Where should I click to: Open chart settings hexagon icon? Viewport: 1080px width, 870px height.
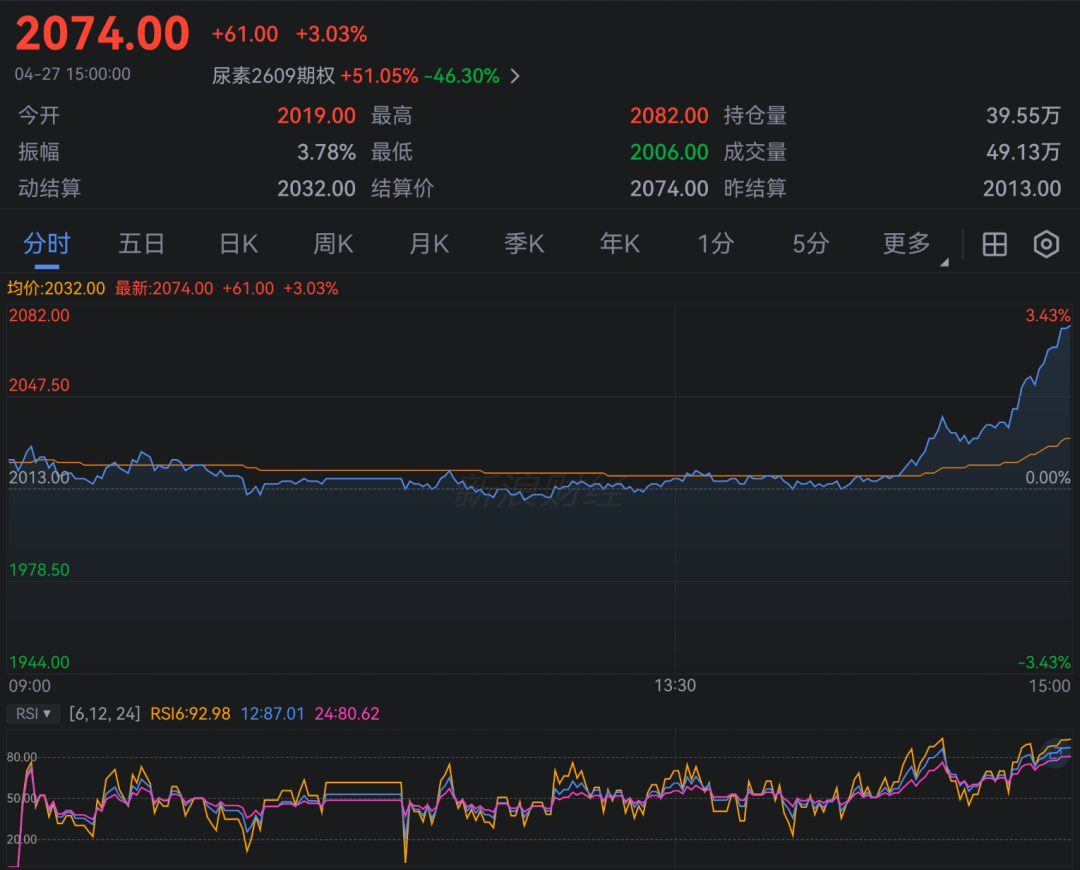(x=1046, y=245)
